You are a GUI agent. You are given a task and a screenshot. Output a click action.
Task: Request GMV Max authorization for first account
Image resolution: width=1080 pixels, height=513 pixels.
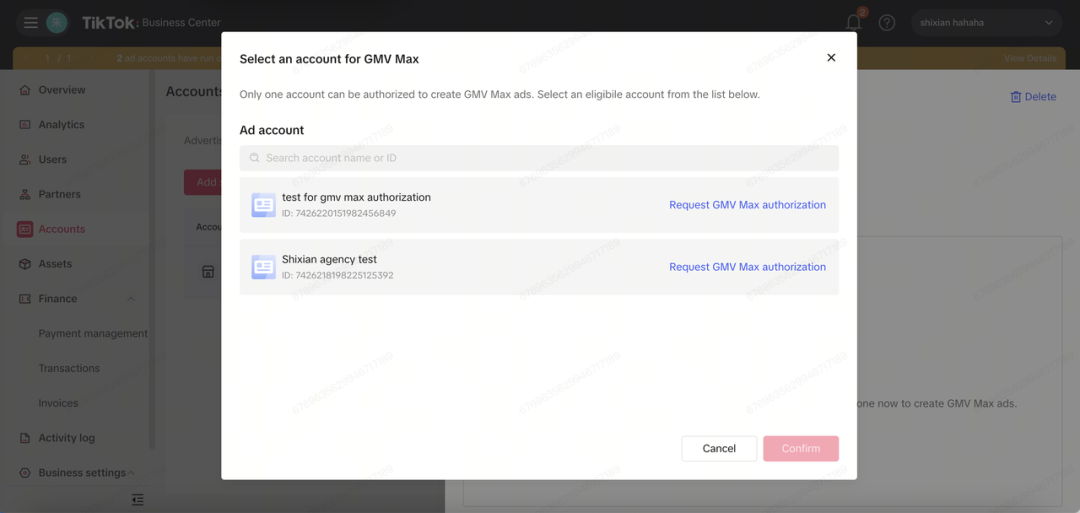click(747, 205)
